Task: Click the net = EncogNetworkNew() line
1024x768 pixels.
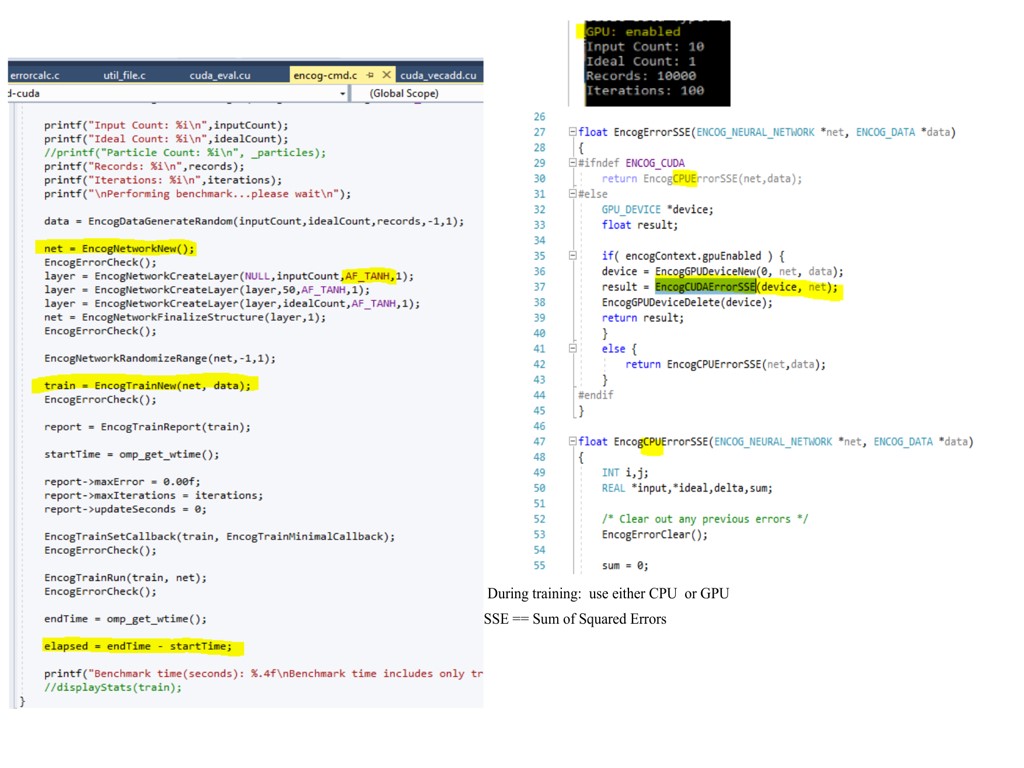Action: coord(119,248)
